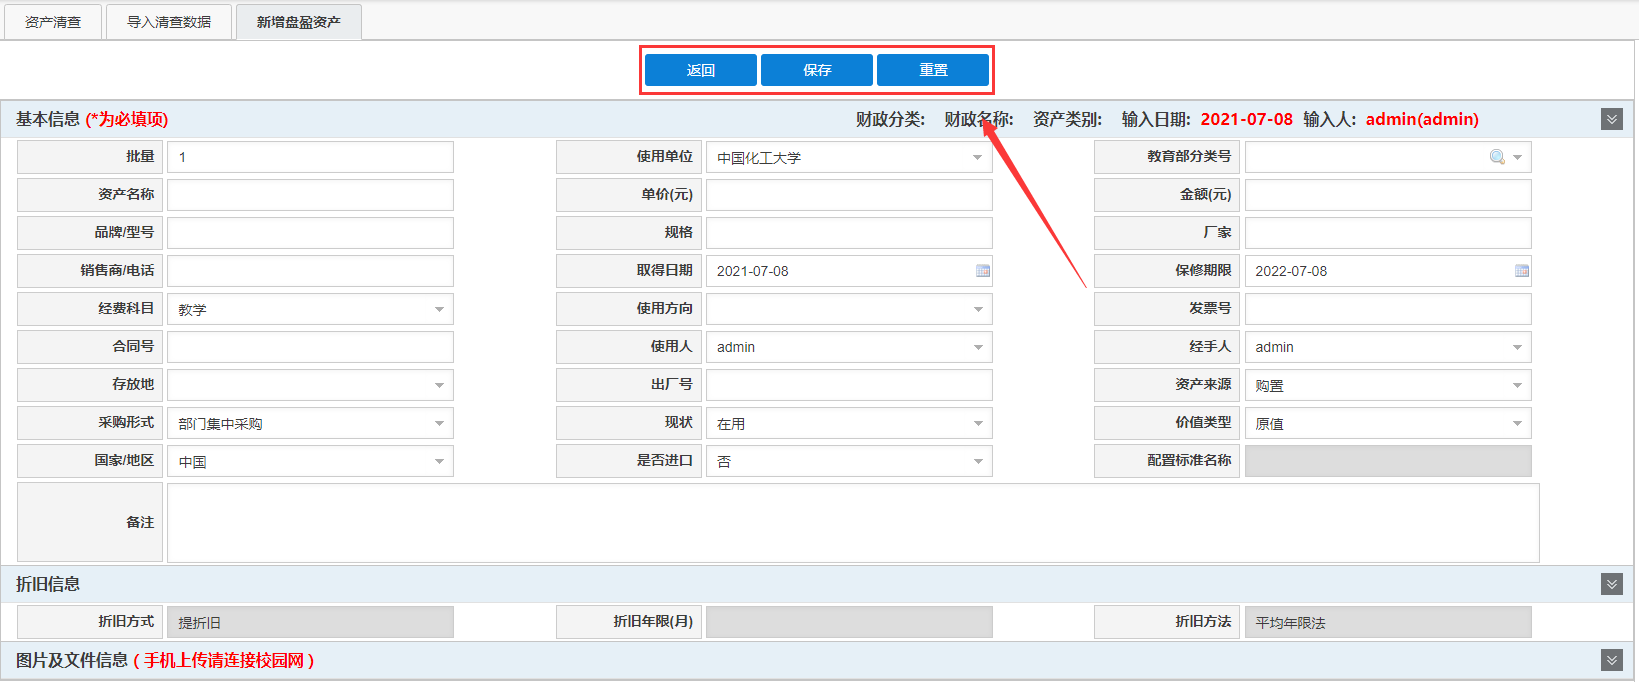Collapse the 基本信息 section using its arrow icon
The image size is (1639, 682).
(x=1611, y=119)
